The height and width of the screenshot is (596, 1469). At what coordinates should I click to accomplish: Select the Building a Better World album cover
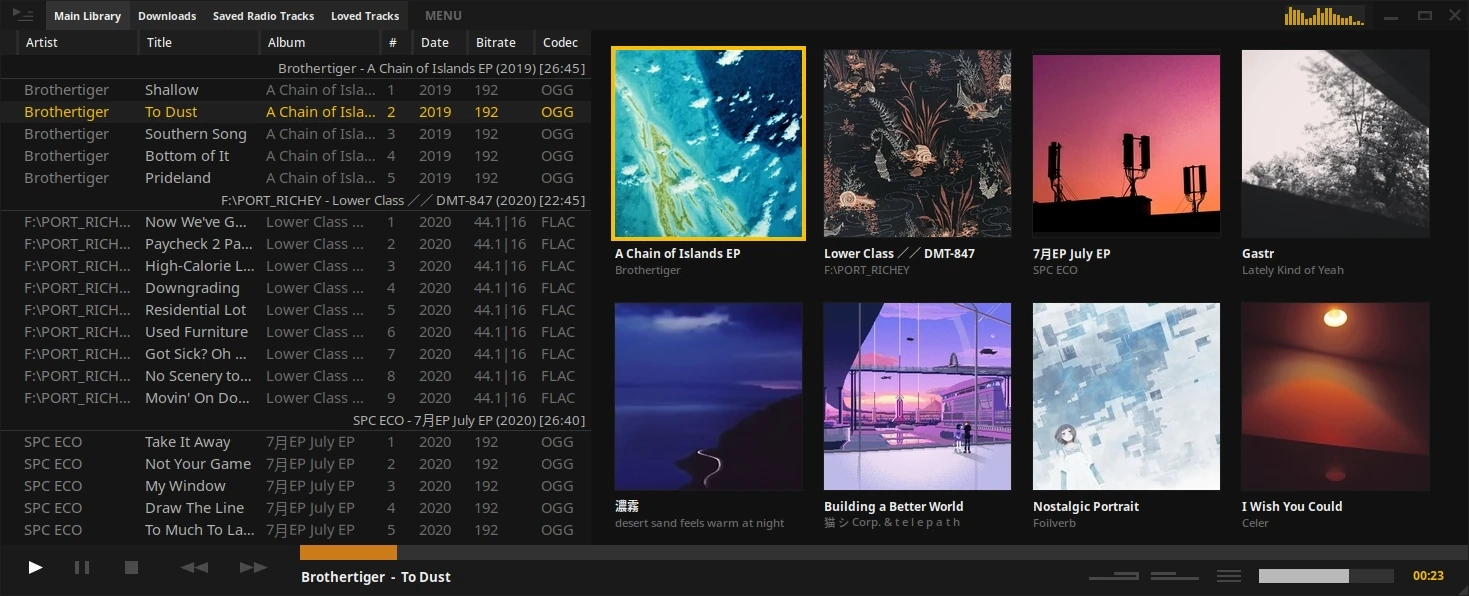tap(917, 396)
